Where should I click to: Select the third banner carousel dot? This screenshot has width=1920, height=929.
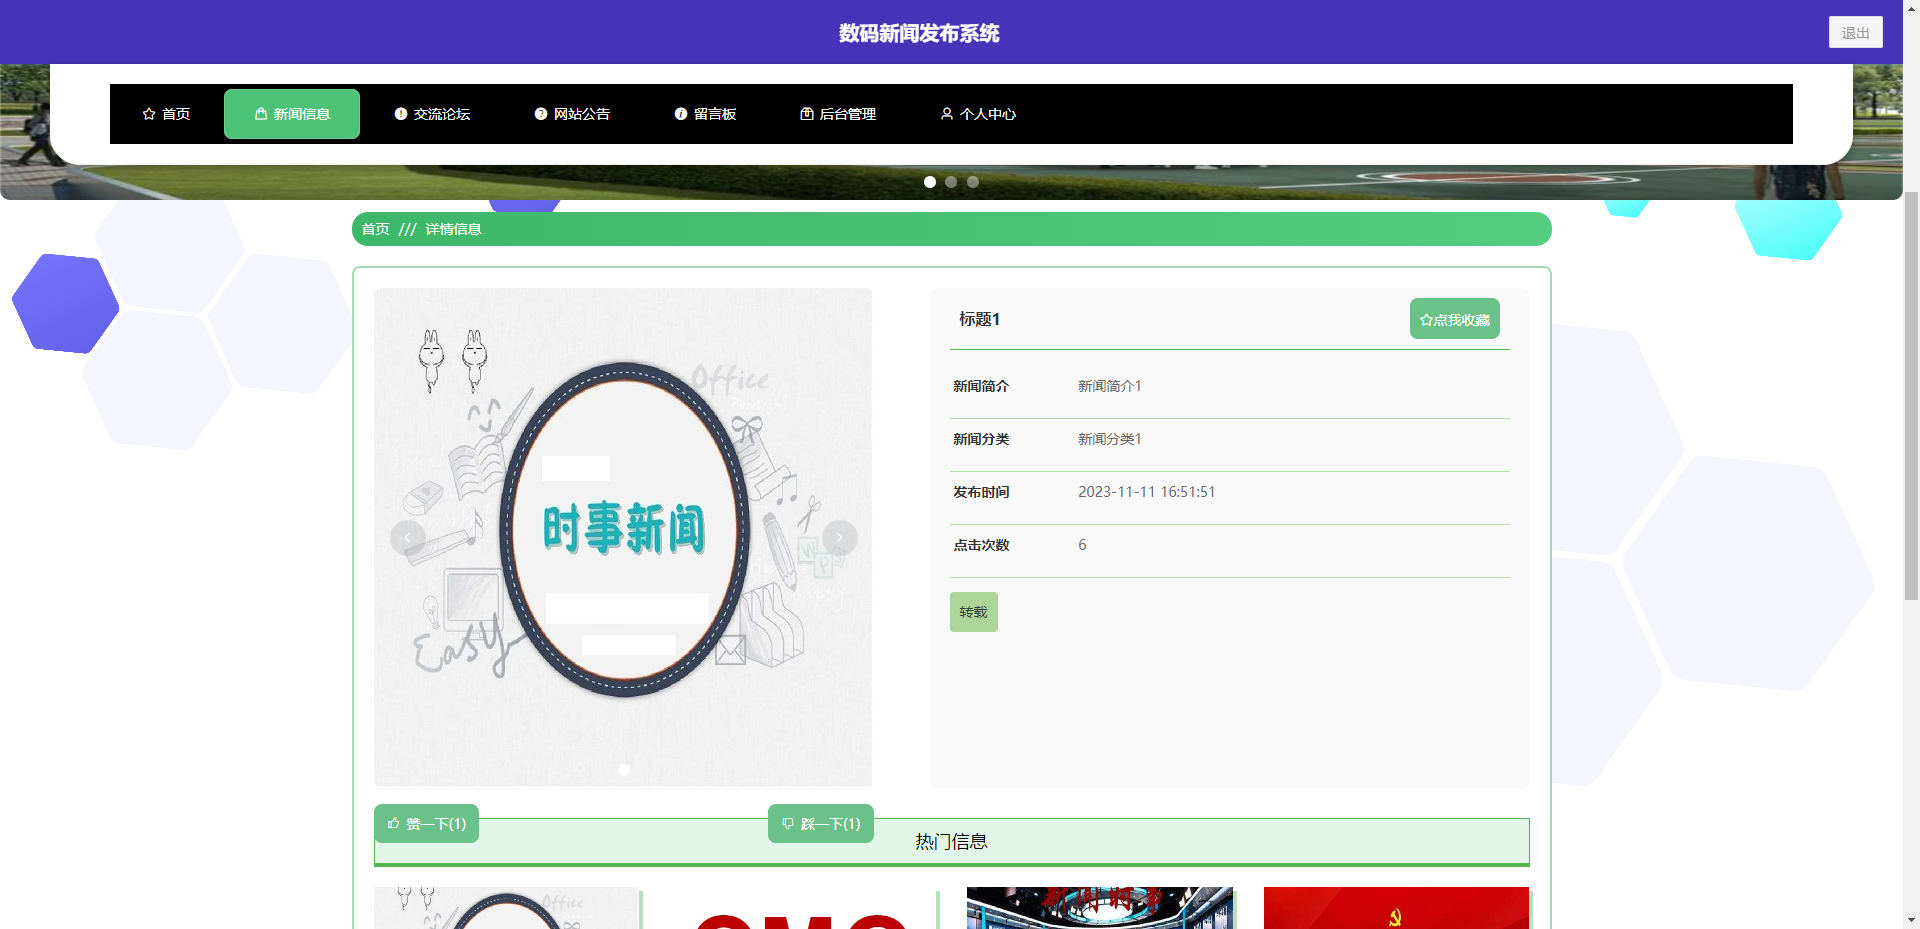pyautogui.click(x=973, y=182)
